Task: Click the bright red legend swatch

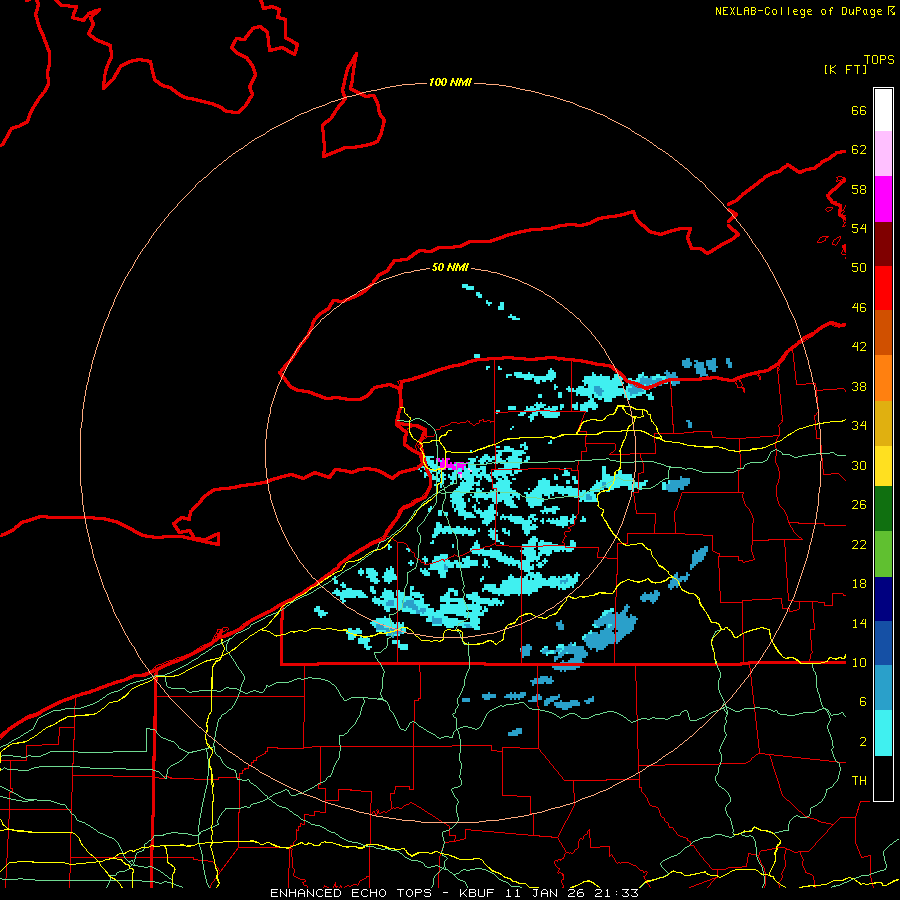Action: click(x=883, y=288)
